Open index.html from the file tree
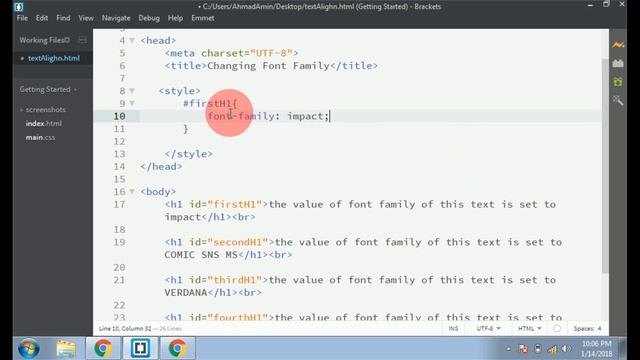Screen dimensions: 640x360 tap(43, 123)
